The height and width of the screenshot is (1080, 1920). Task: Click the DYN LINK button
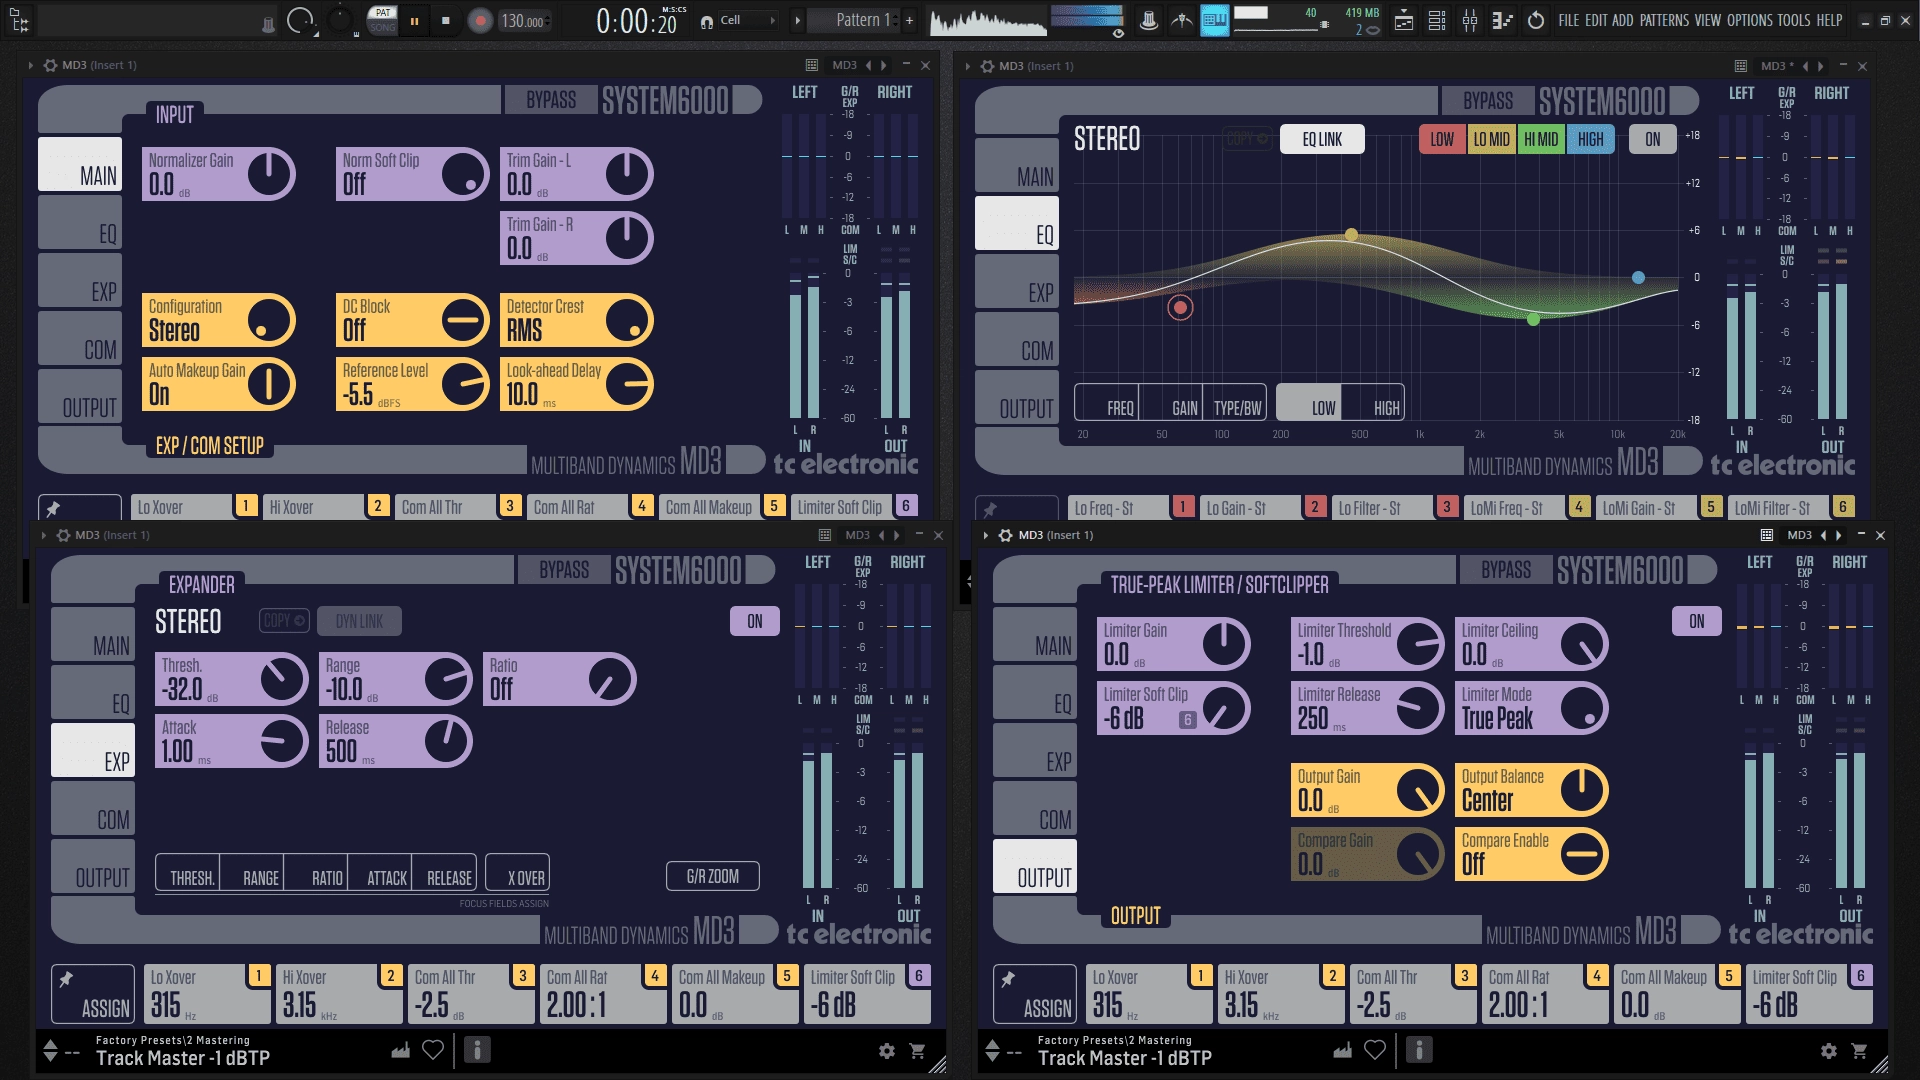coord(359,621)
